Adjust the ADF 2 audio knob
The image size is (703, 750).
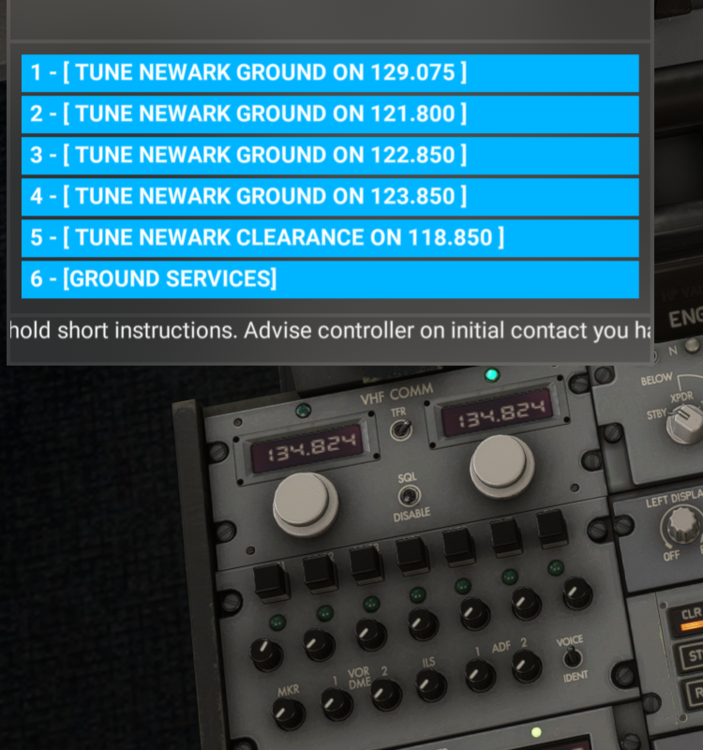coord(527,666)
